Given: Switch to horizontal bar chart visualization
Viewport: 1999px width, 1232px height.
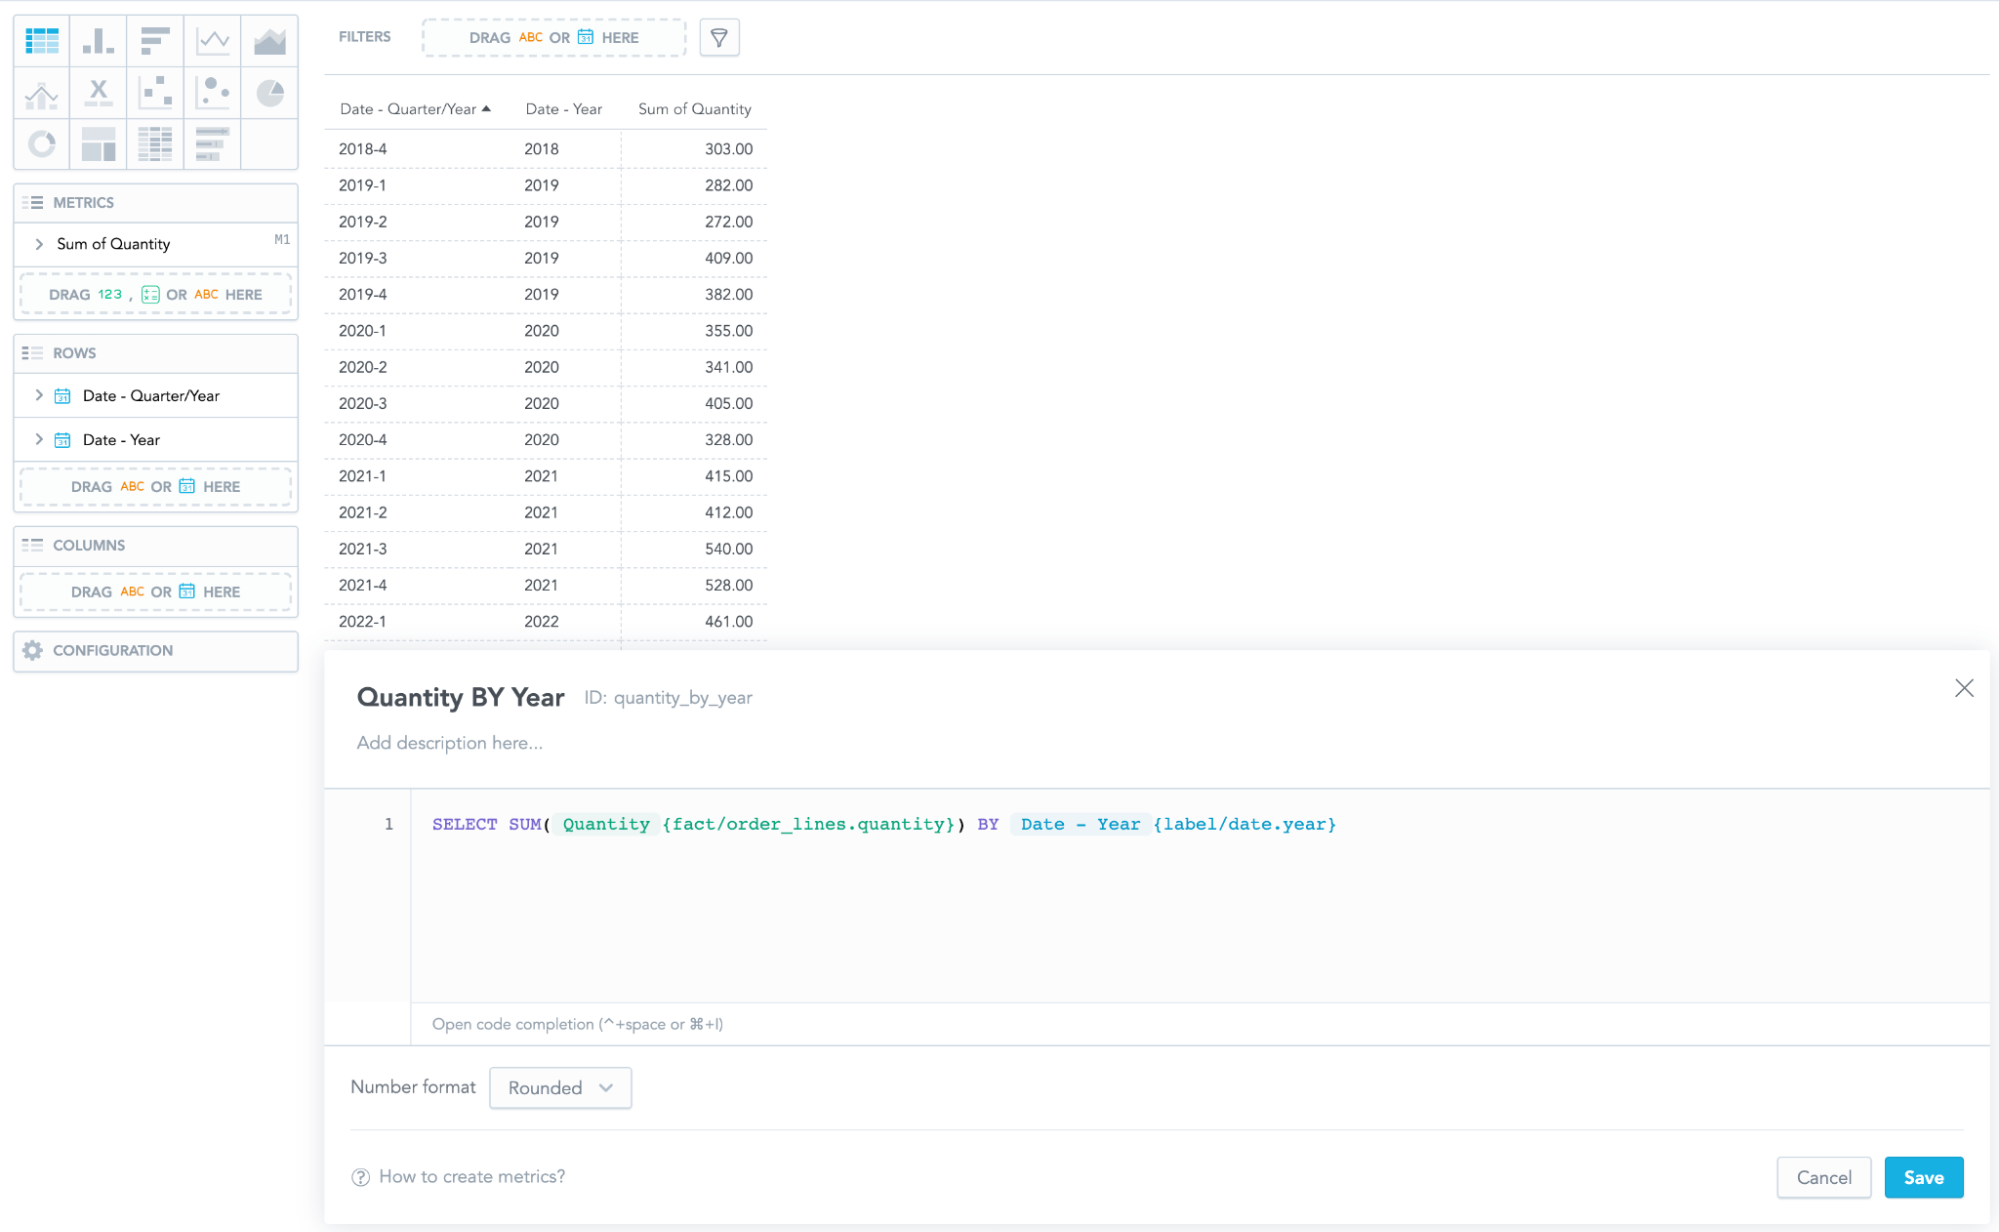Looking at the screenshot, I should (155, 41).
